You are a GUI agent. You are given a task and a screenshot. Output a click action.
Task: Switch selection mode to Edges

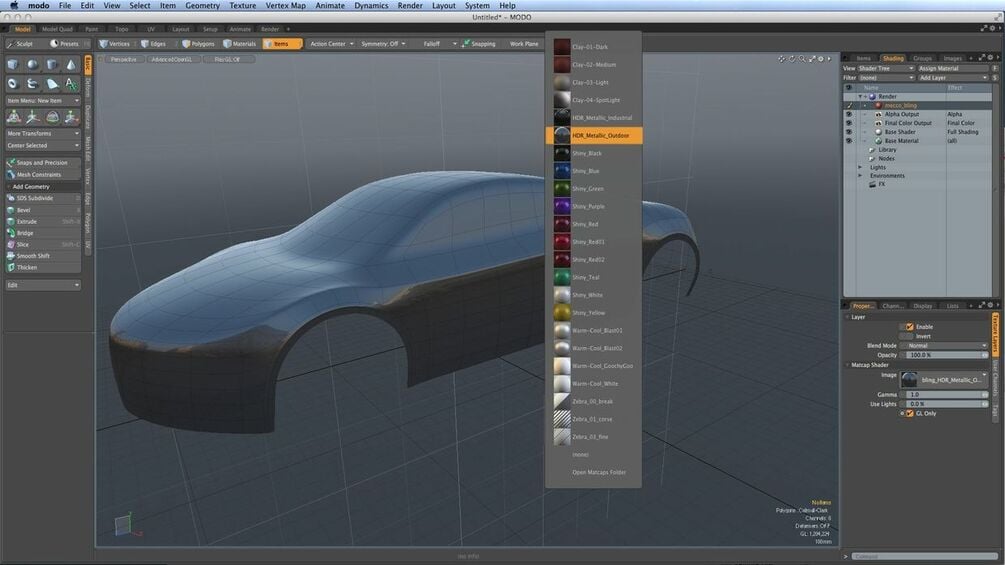[x=154, y=44]
